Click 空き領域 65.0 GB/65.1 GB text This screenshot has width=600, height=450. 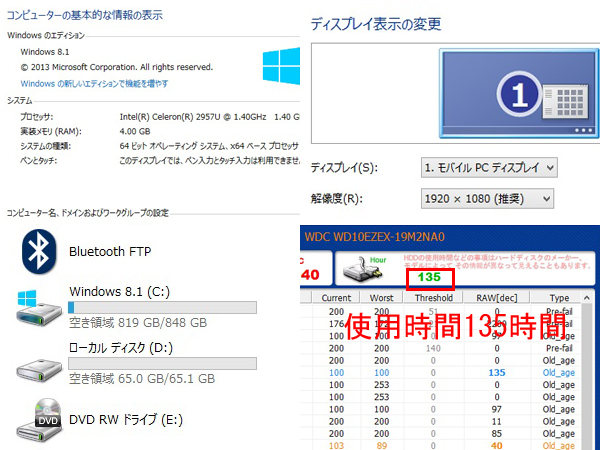point(142,379)
